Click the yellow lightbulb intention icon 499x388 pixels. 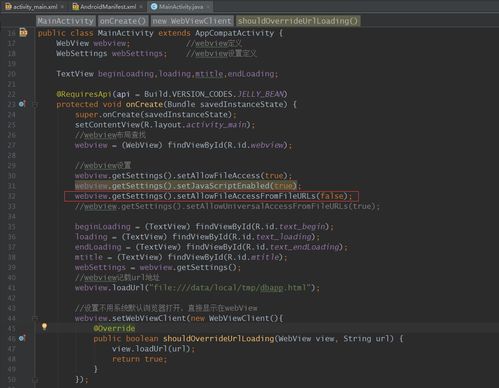(44, 326)
